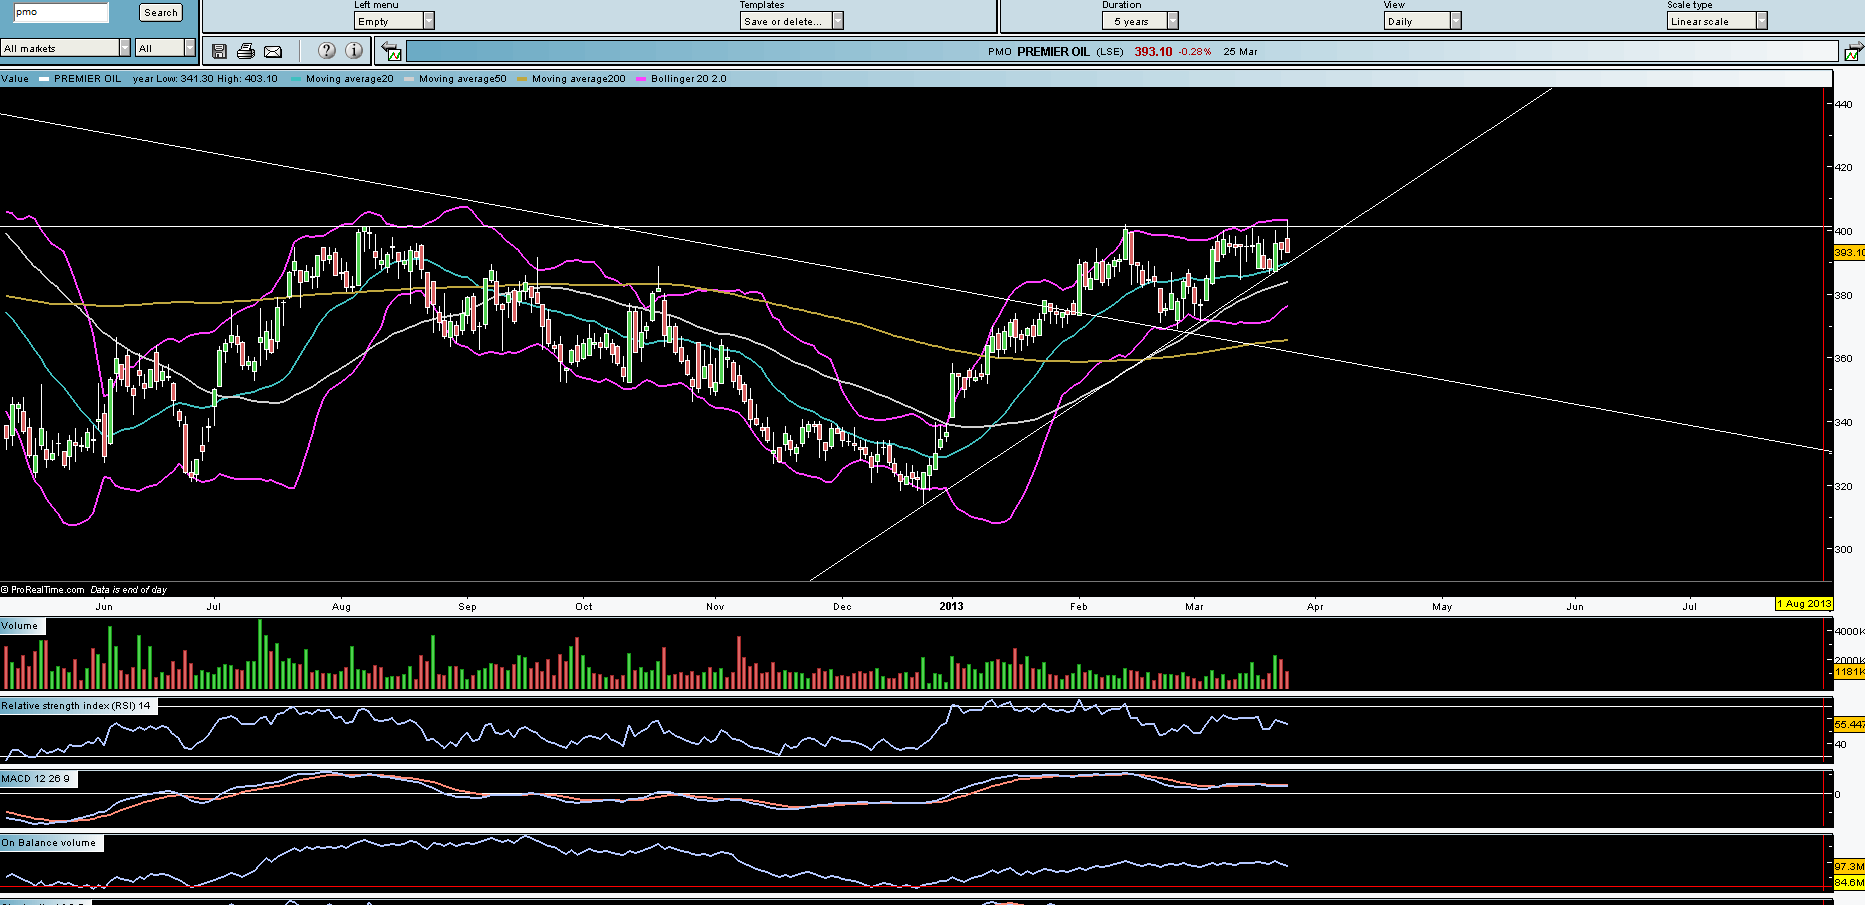Click the 393.10 current price tag on axis
Screen dimensions: 1865x905
pyautogui.click(x=1849, y=253)
